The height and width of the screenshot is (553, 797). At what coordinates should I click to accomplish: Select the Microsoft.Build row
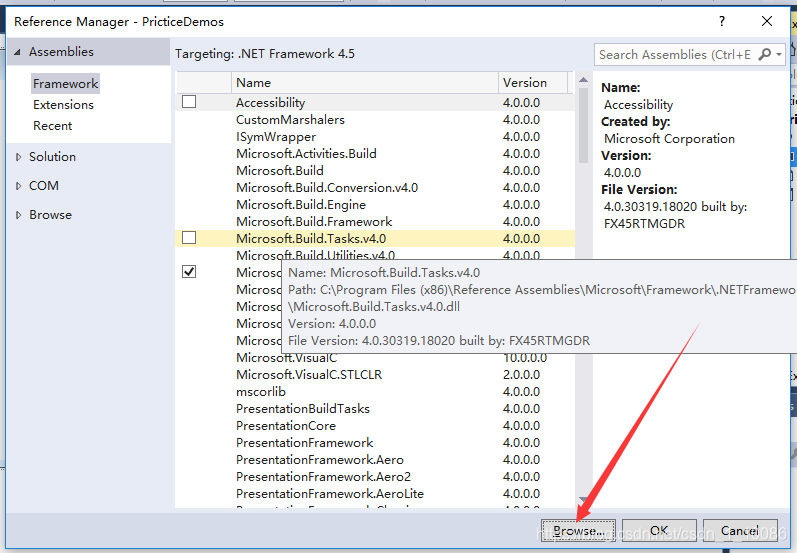(x=375, y=171)
